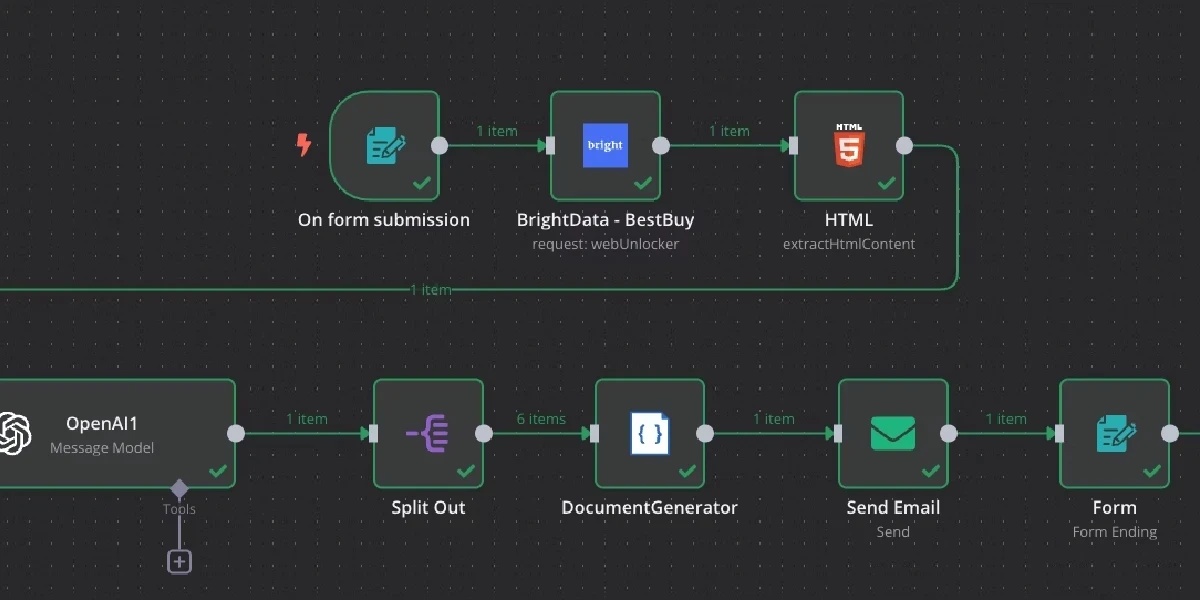The image size is (1200, 600).
Task: Click the success checkmark on Send Email node
Action: (930, 471)
